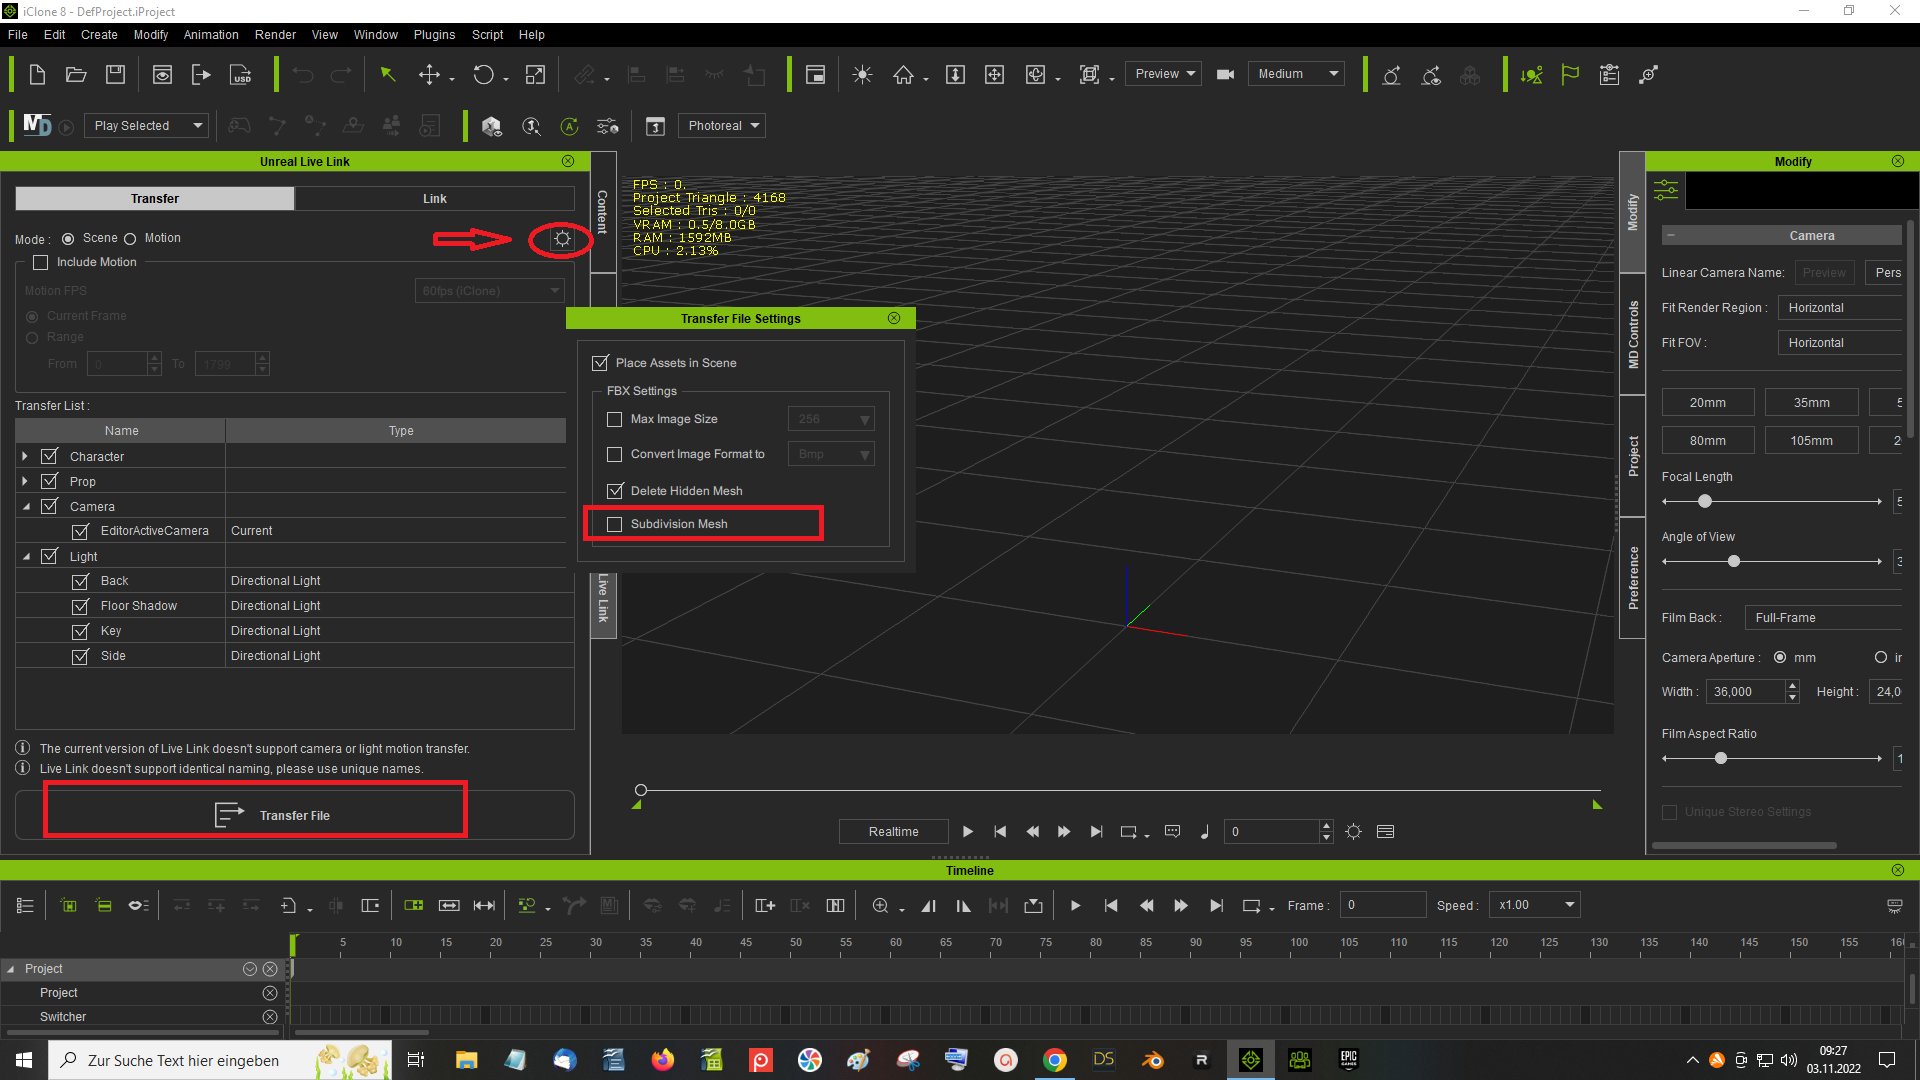Click the green flag icon in toolbar
Screen dimensions: 1920x1080
(x=1570, y=75)
